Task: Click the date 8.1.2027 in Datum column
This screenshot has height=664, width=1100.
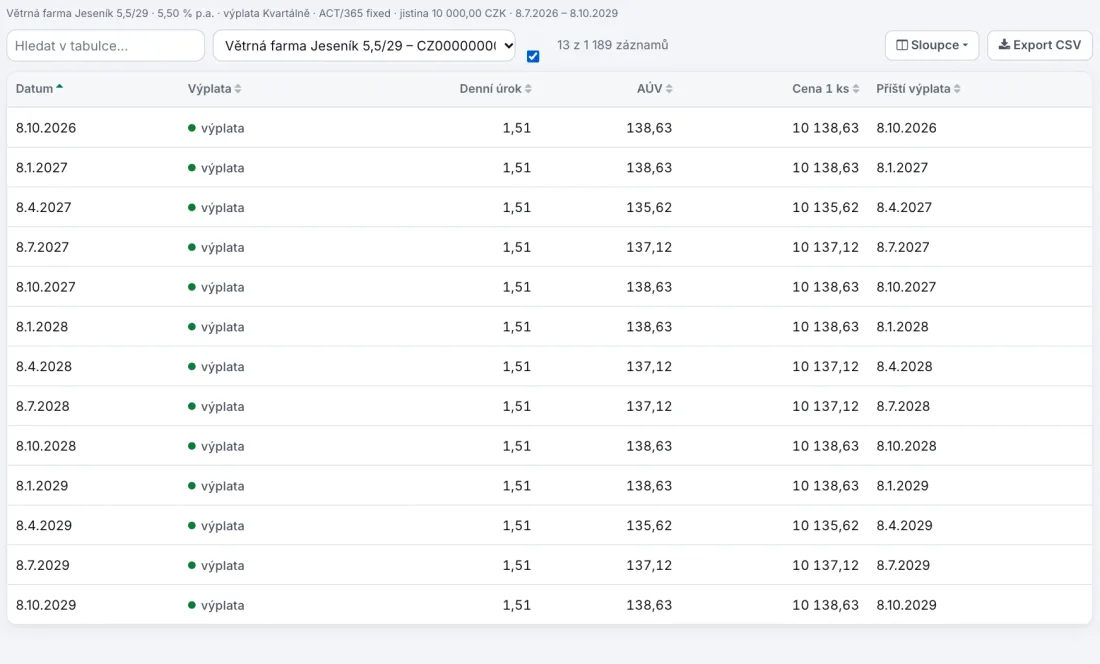Action: point(41,168)
